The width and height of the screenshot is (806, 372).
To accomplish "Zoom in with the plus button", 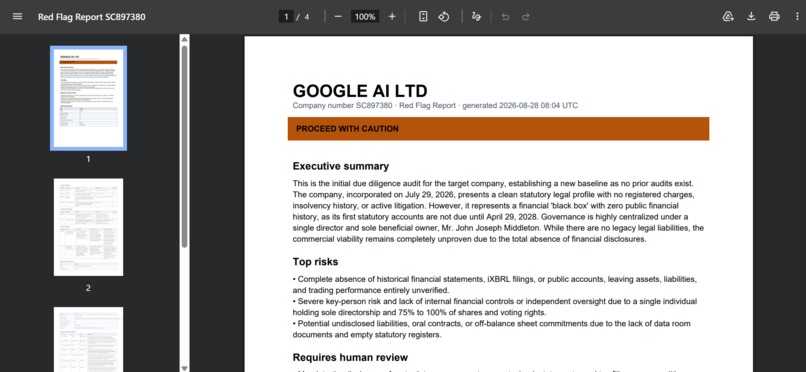I will tap(392, 16).
